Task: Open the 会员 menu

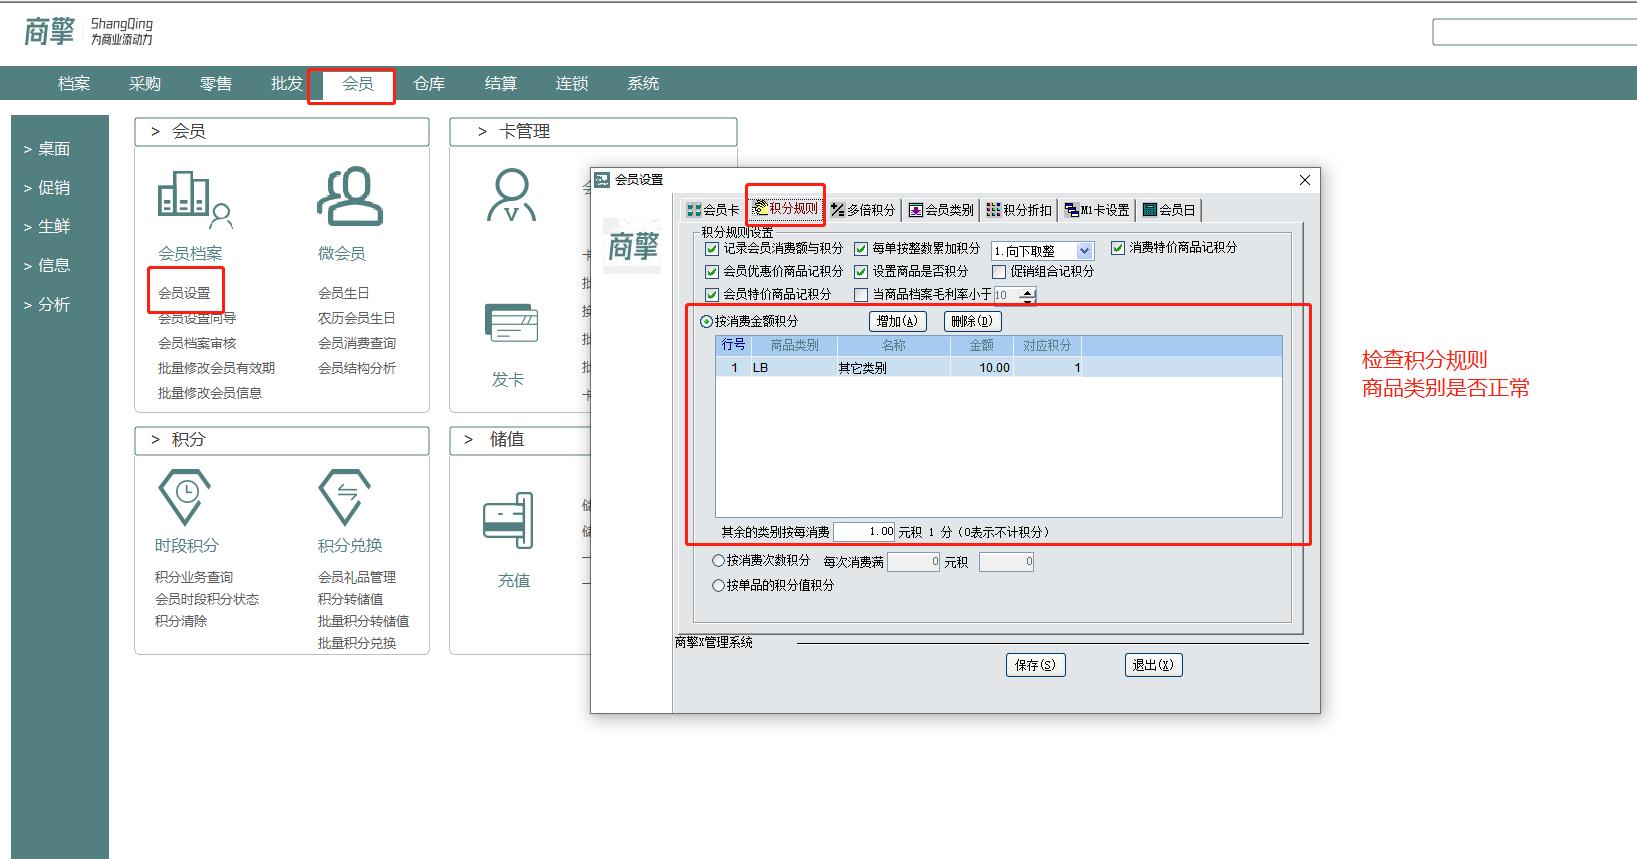Action: tap(358, 84)
